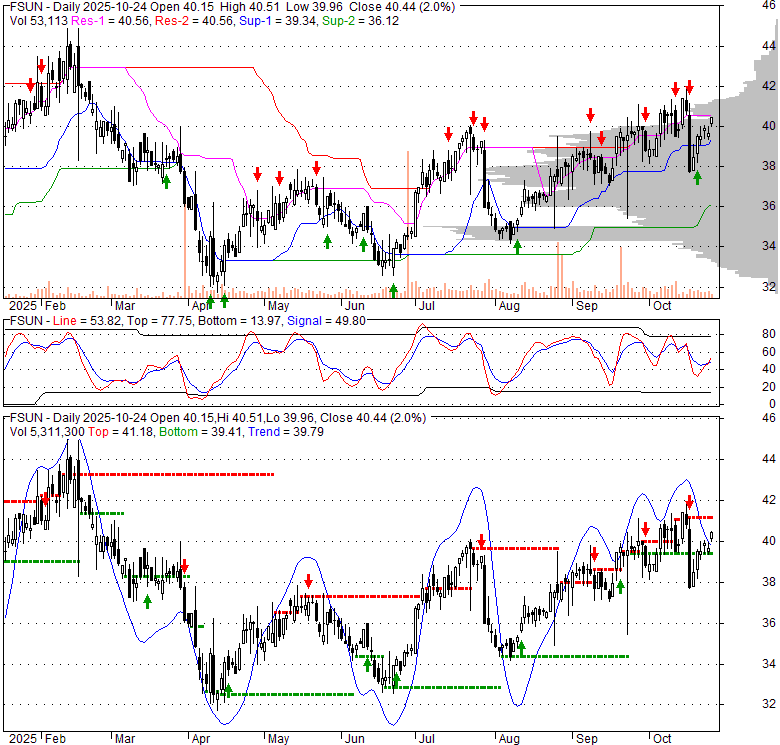Click the 'Aug' label on the top chart axis
780x745 pixels.
(x=509, y=305)
